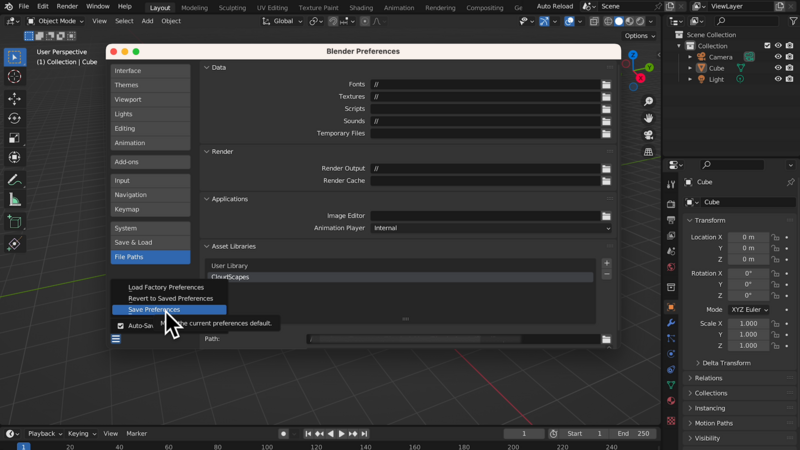Add an asset library with plus button
800x450 pixels.
pos(607,263)
